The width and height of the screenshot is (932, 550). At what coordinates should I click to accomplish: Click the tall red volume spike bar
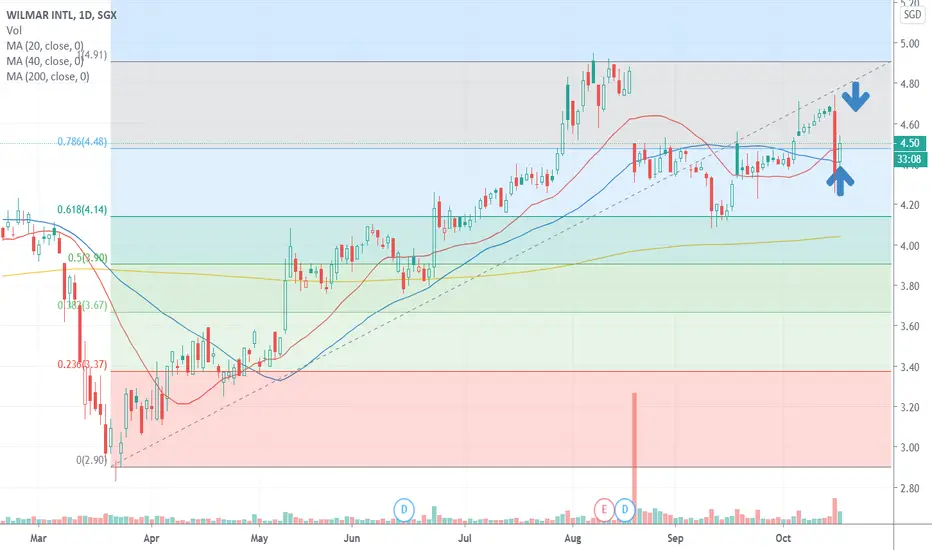pos(634,458)
